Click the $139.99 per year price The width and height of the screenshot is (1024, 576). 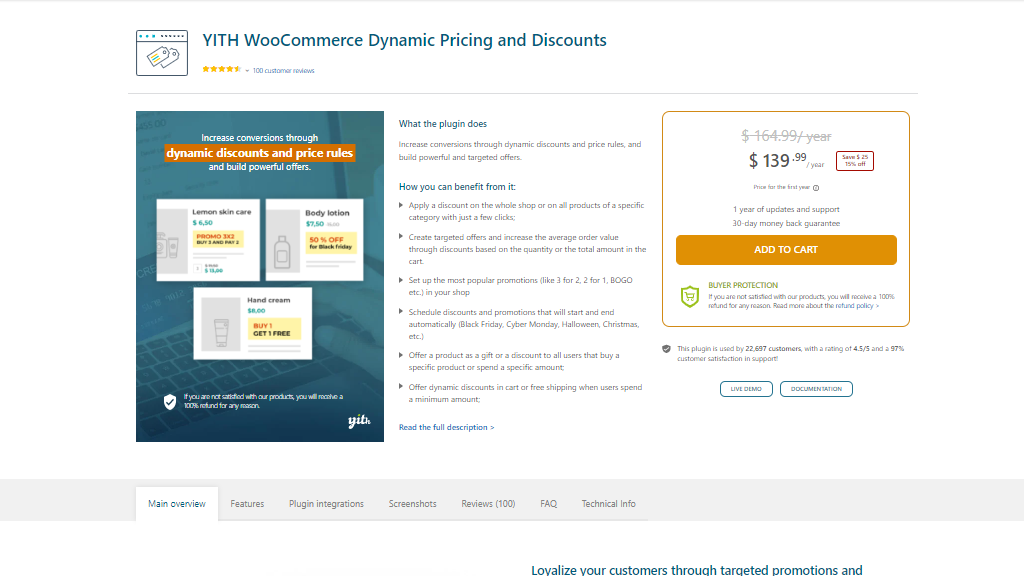tap(786, 161)
